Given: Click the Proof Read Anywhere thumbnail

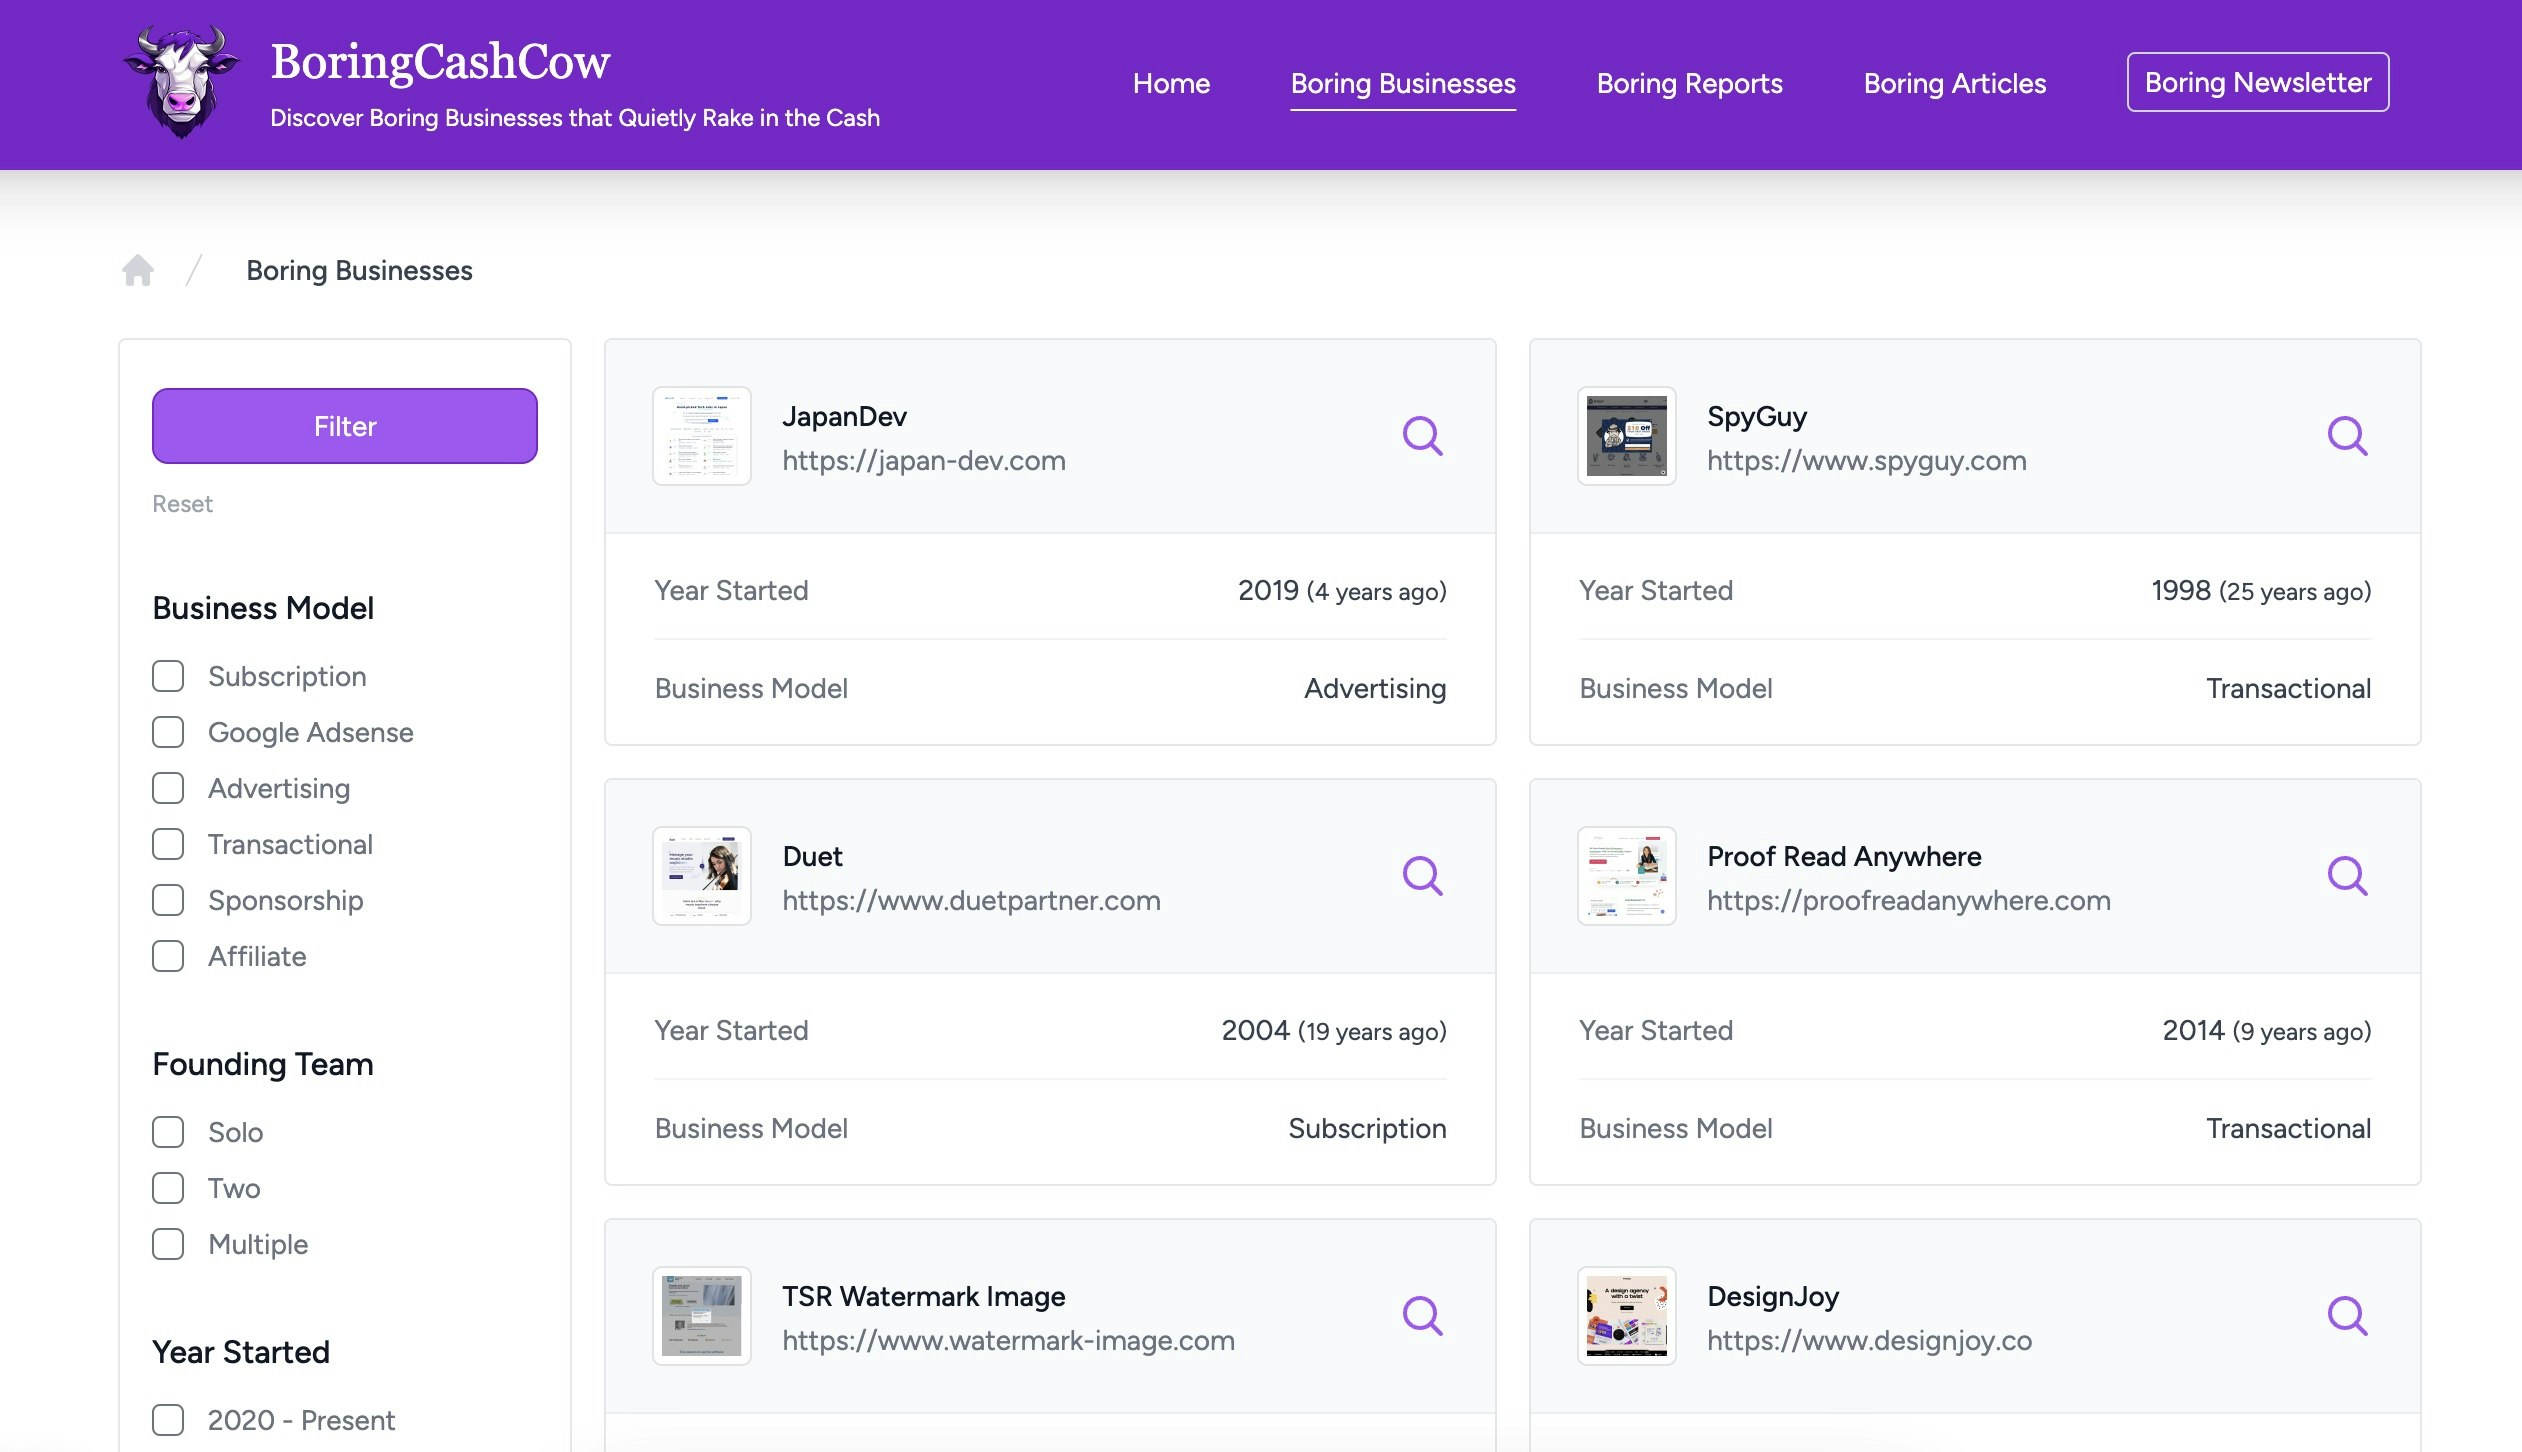Looking at the screenshot, I should click(x=1627, y=876).
